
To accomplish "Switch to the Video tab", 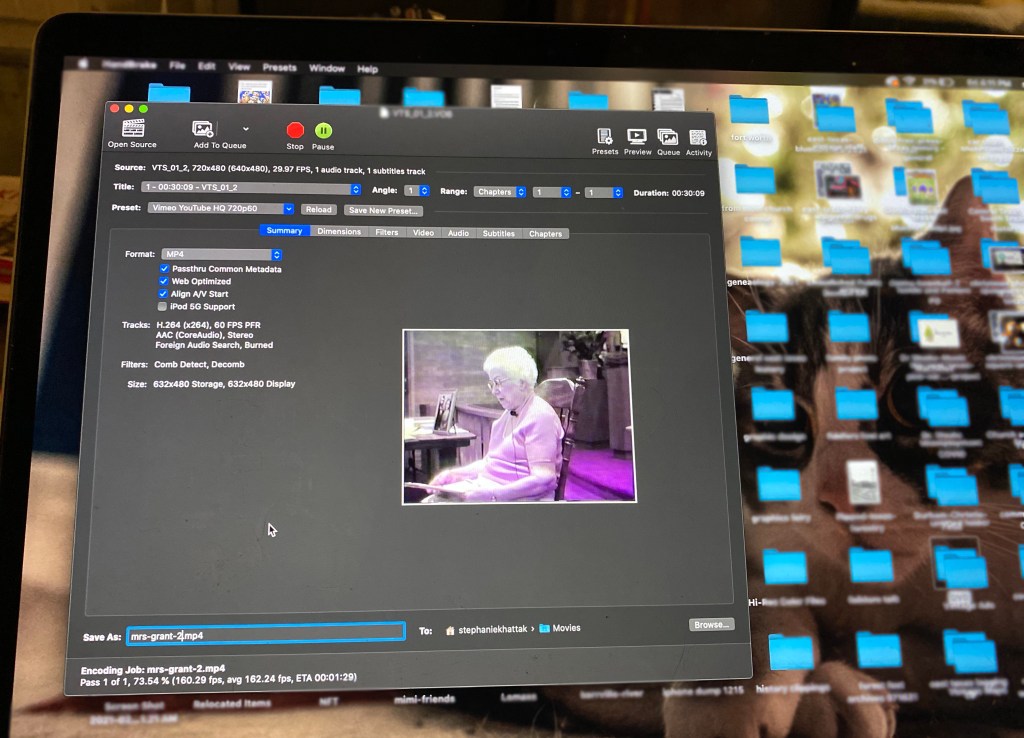I will pyautogui.click(x=423, y=232).
